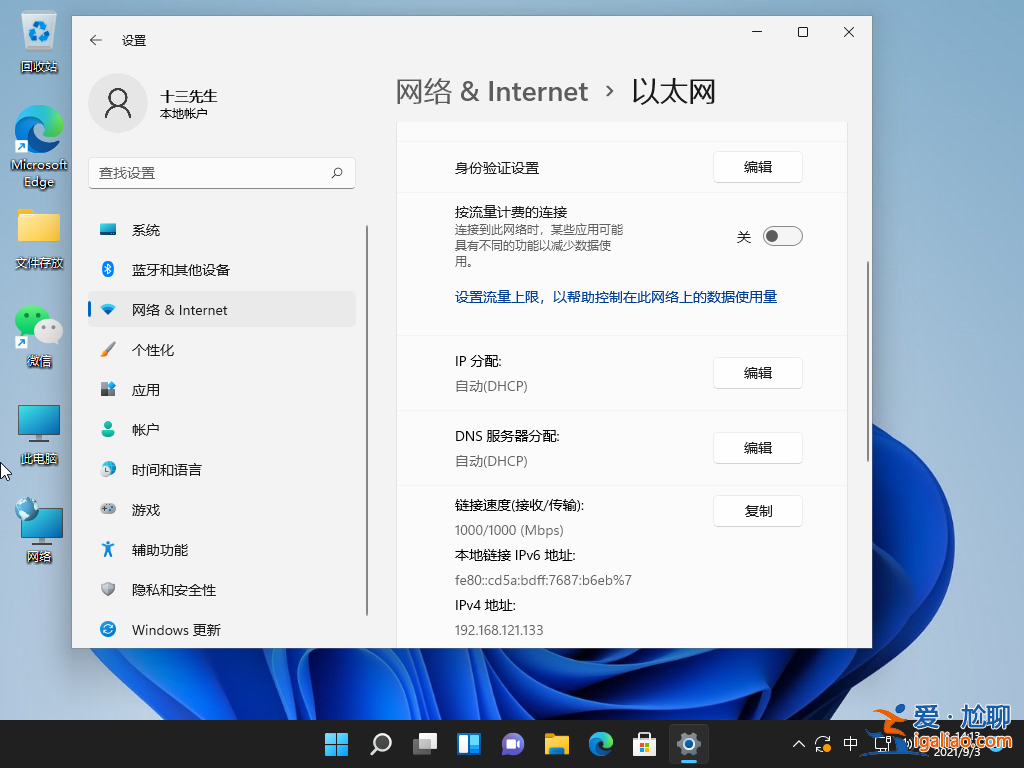
Task: Select 蓝牙和其他设备 sidebar icon
Action: click(x=108, y=269)
